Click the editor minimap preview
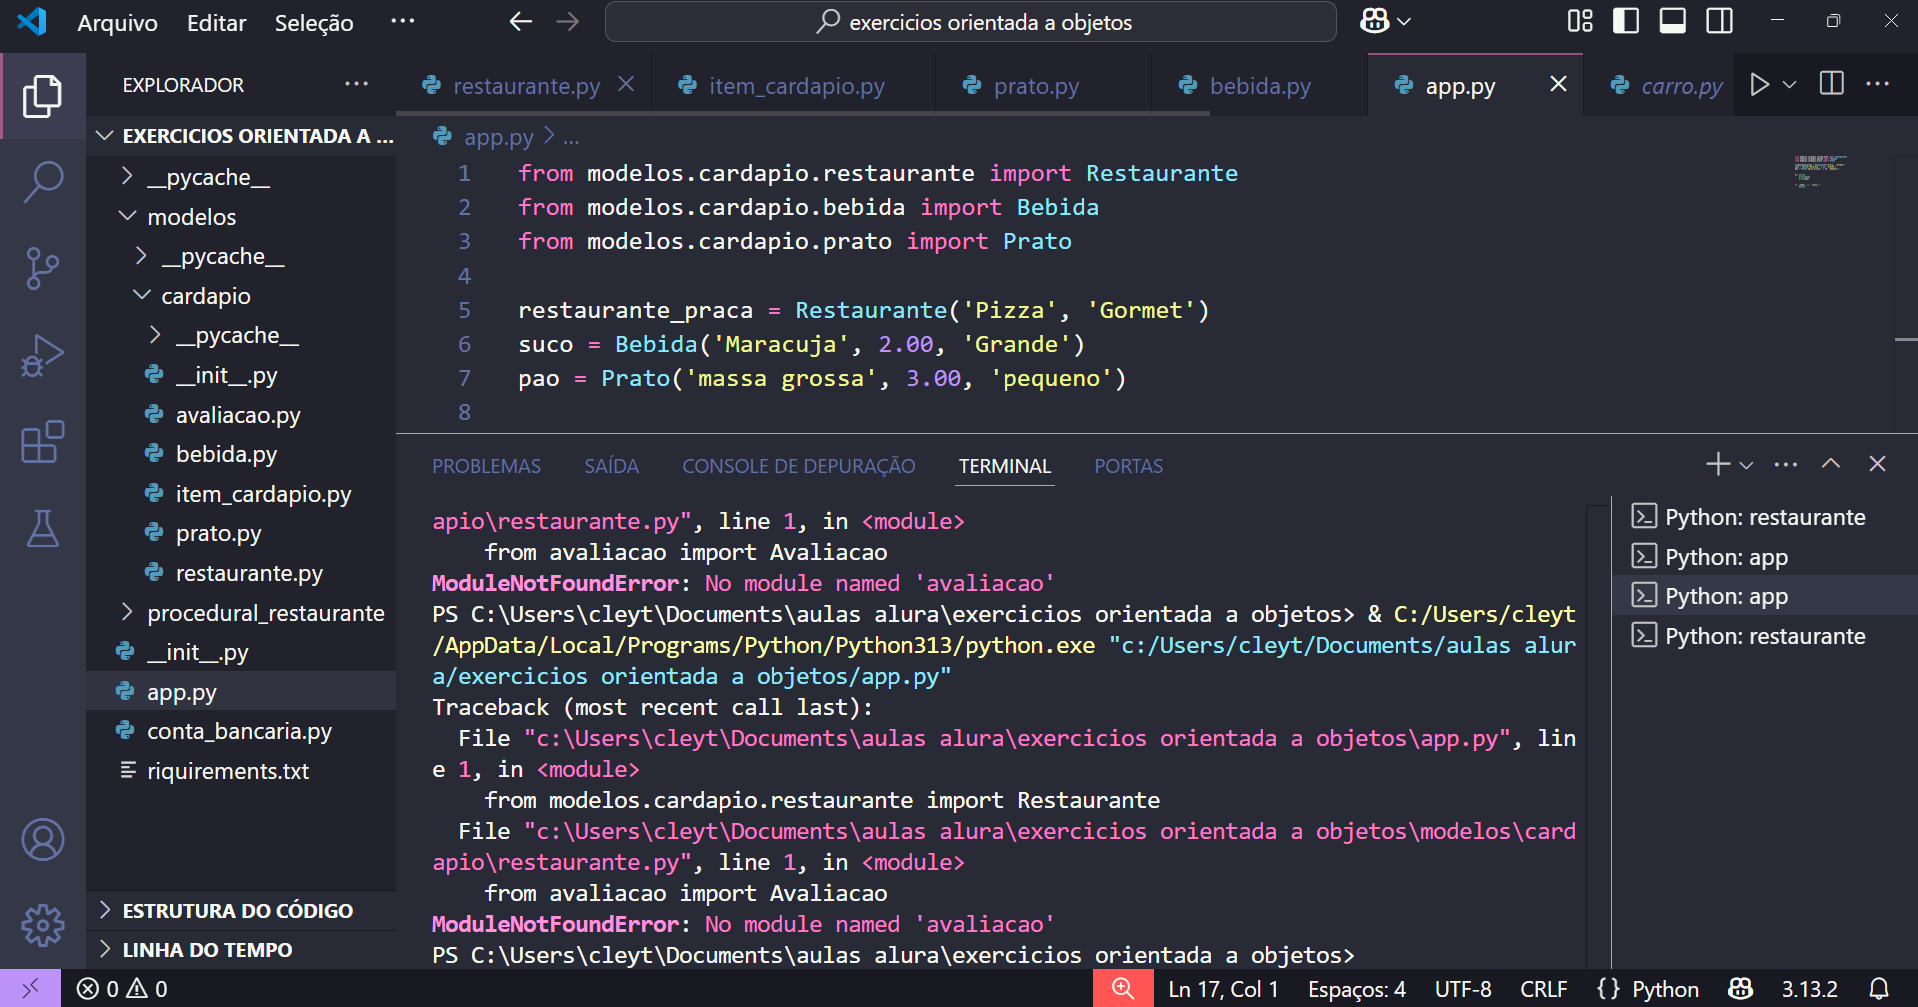This screenshot has width=1918, height=1007. tap(1819, 171)
